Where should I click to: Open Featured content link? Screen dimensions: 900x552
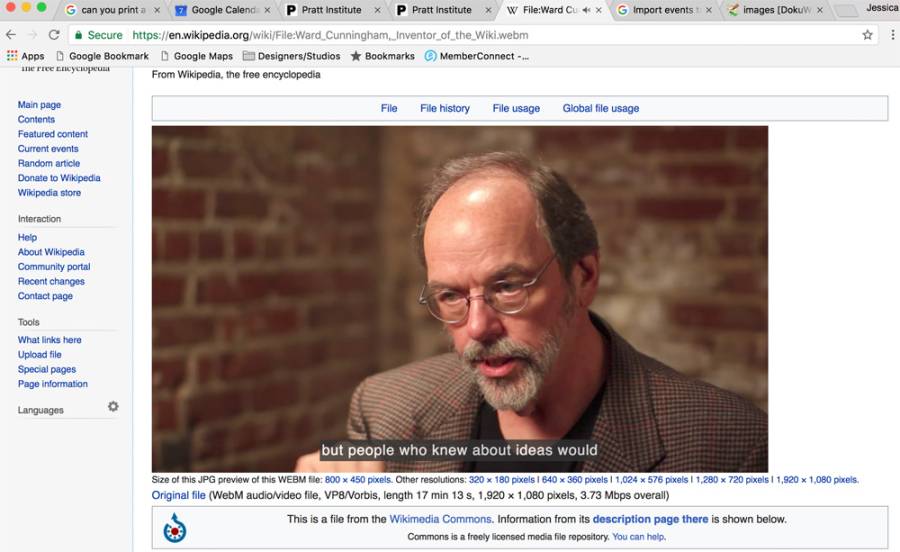53,134
